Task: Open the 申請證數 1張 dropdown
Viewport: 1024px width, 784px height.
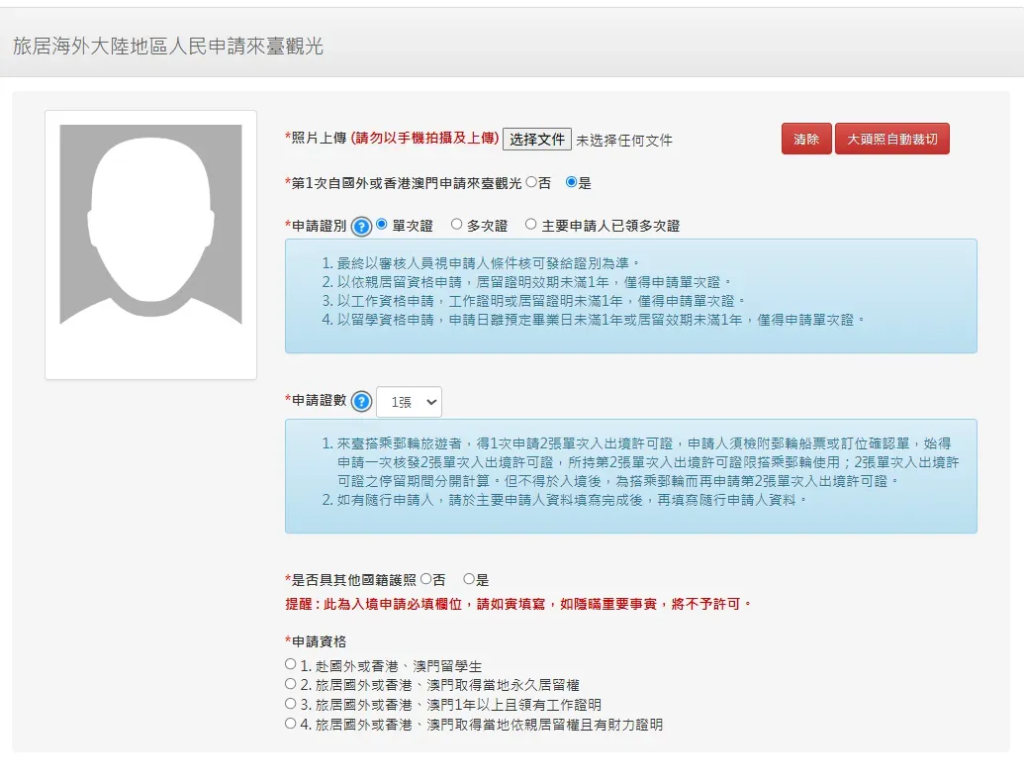Action: point(410,402)
